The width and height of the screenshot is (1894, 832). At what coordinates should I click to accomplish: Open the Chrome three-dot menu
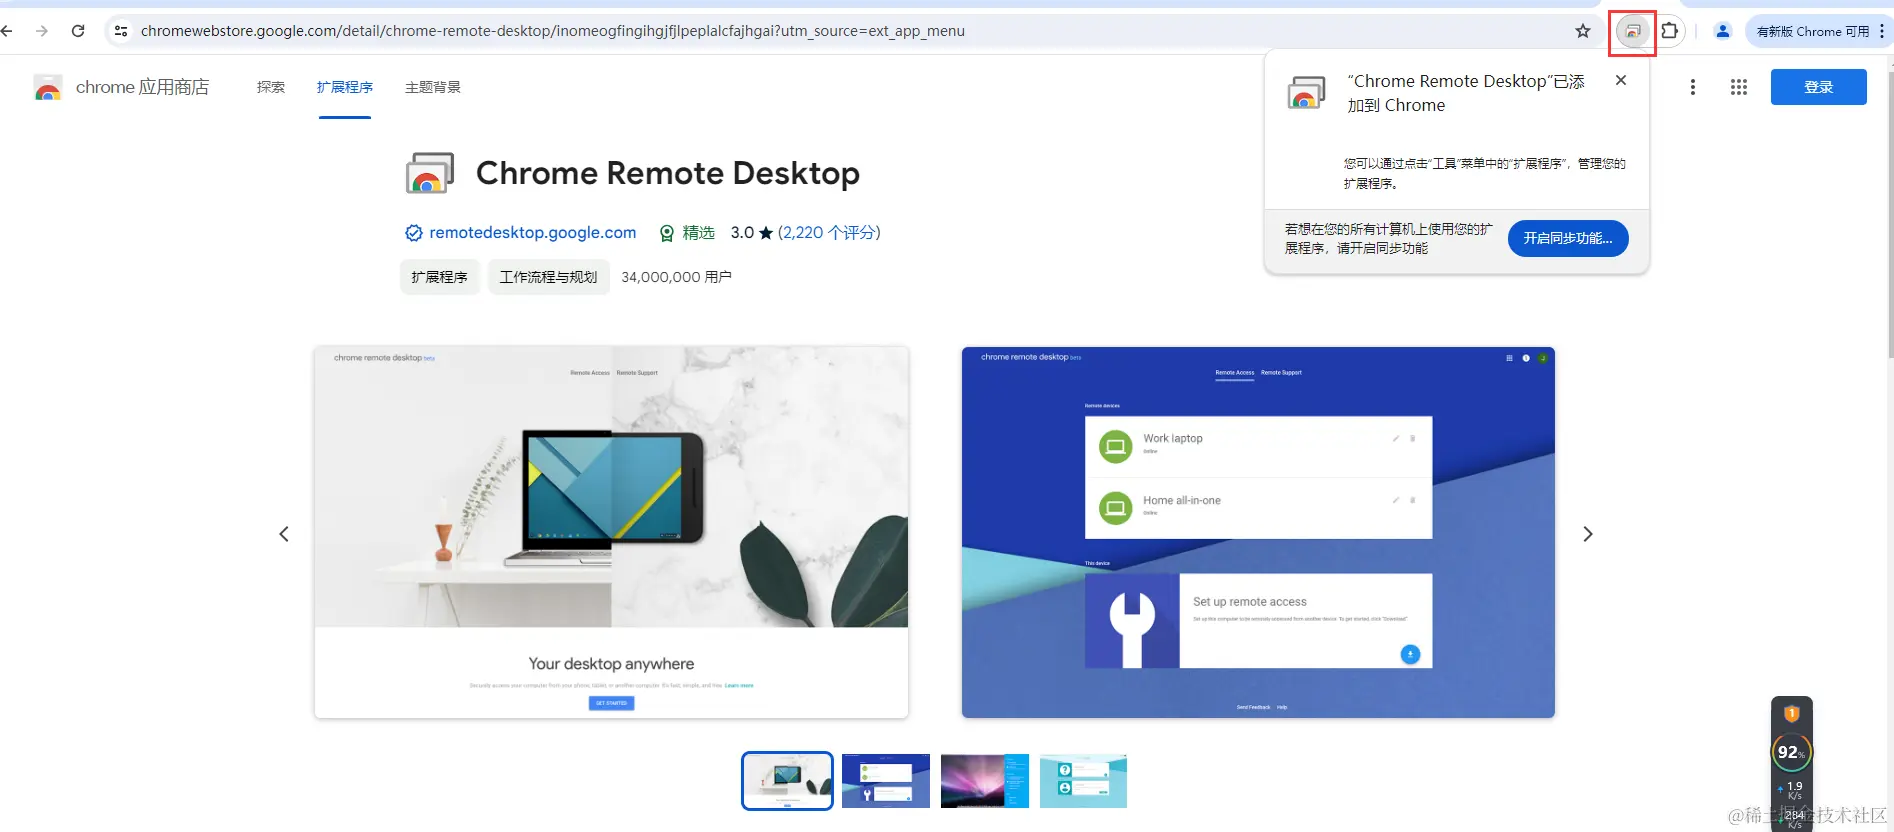[x=1882, y=31]
